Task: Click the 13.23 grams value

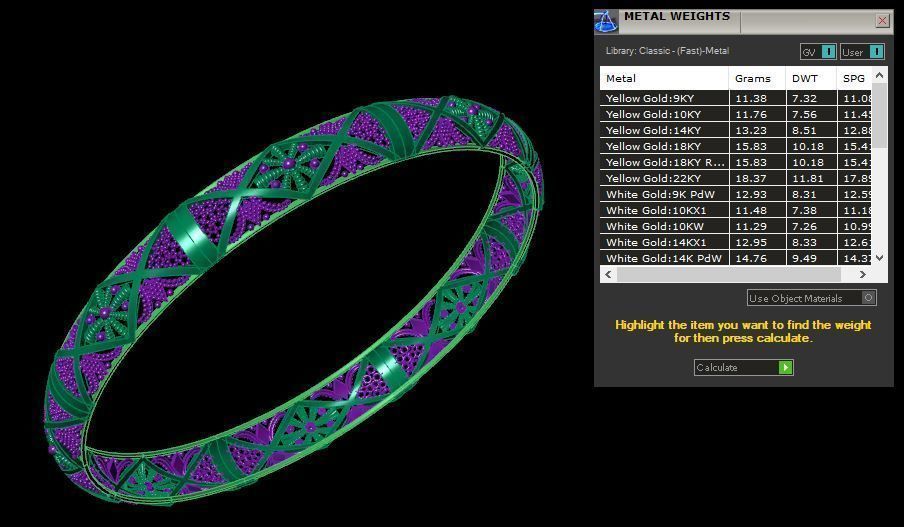Action: (751, 131)
